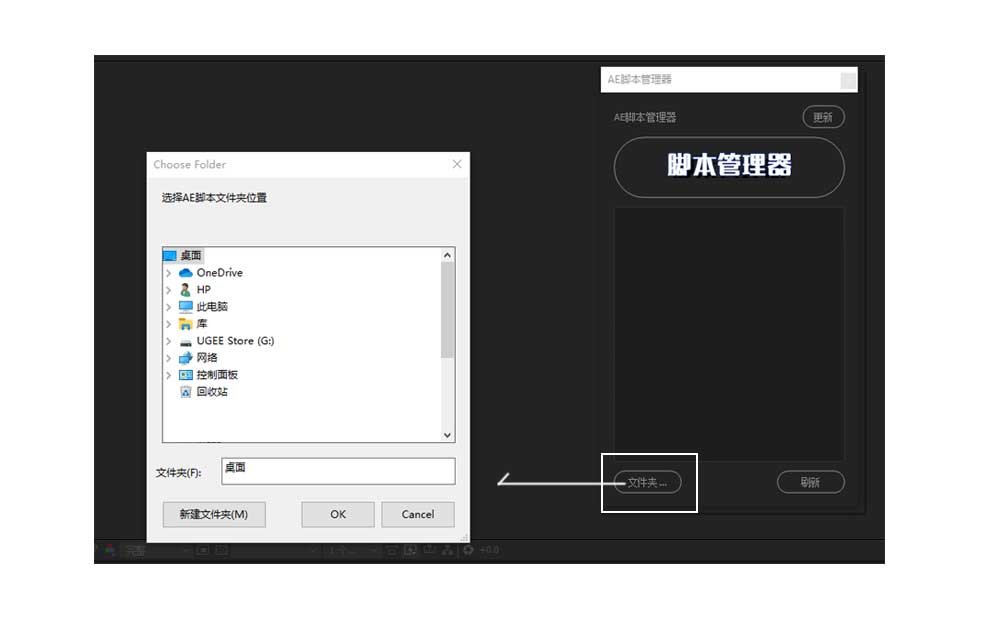Click the 控制面板 control panel icon

point(186,375)
